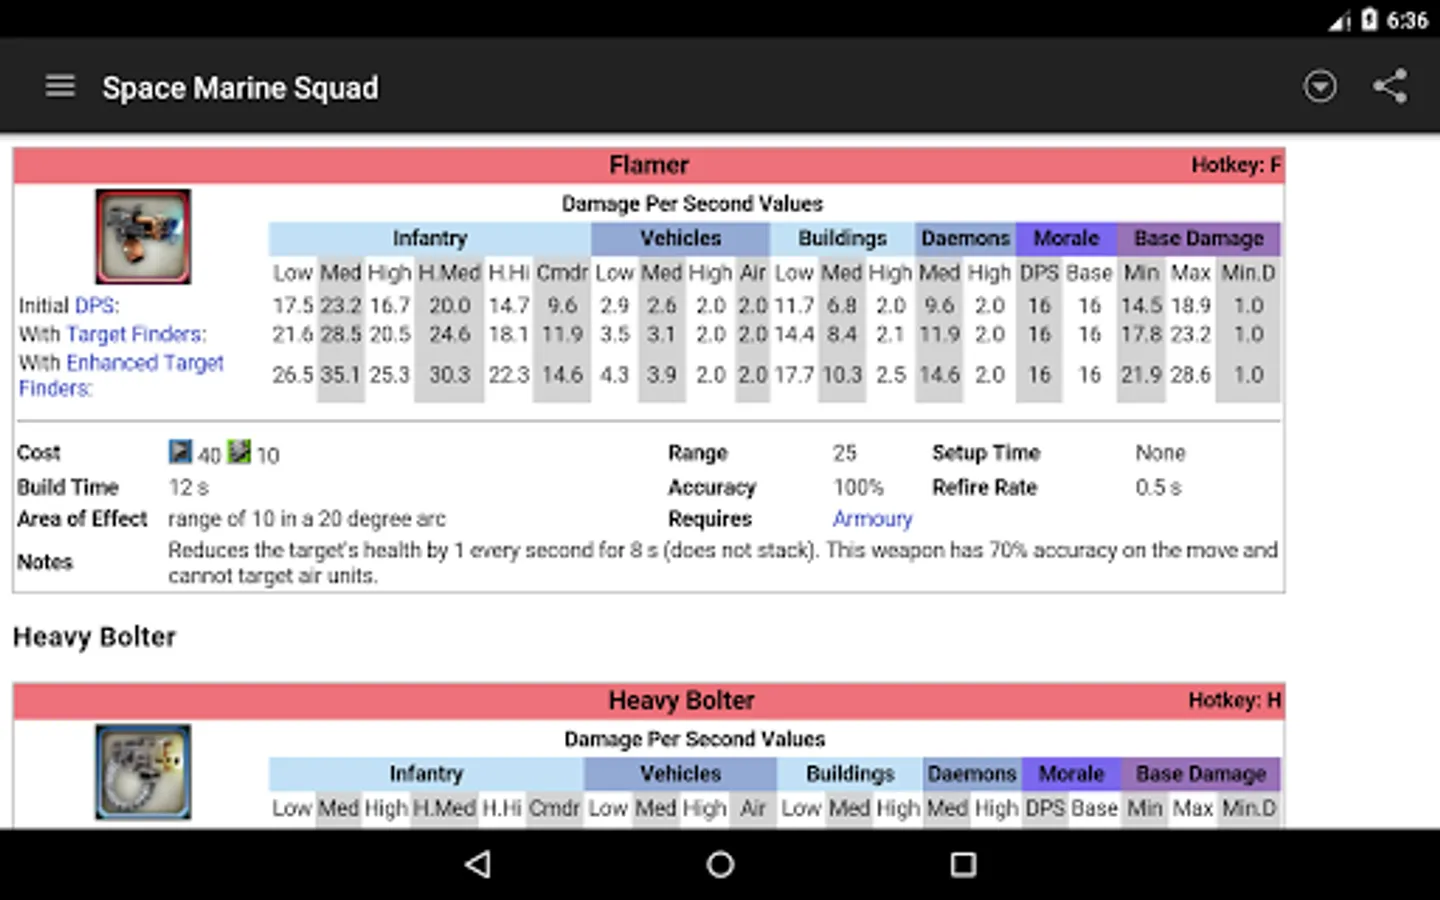Select the Flamer Base Damage column header

click(x=1199, y=238)
